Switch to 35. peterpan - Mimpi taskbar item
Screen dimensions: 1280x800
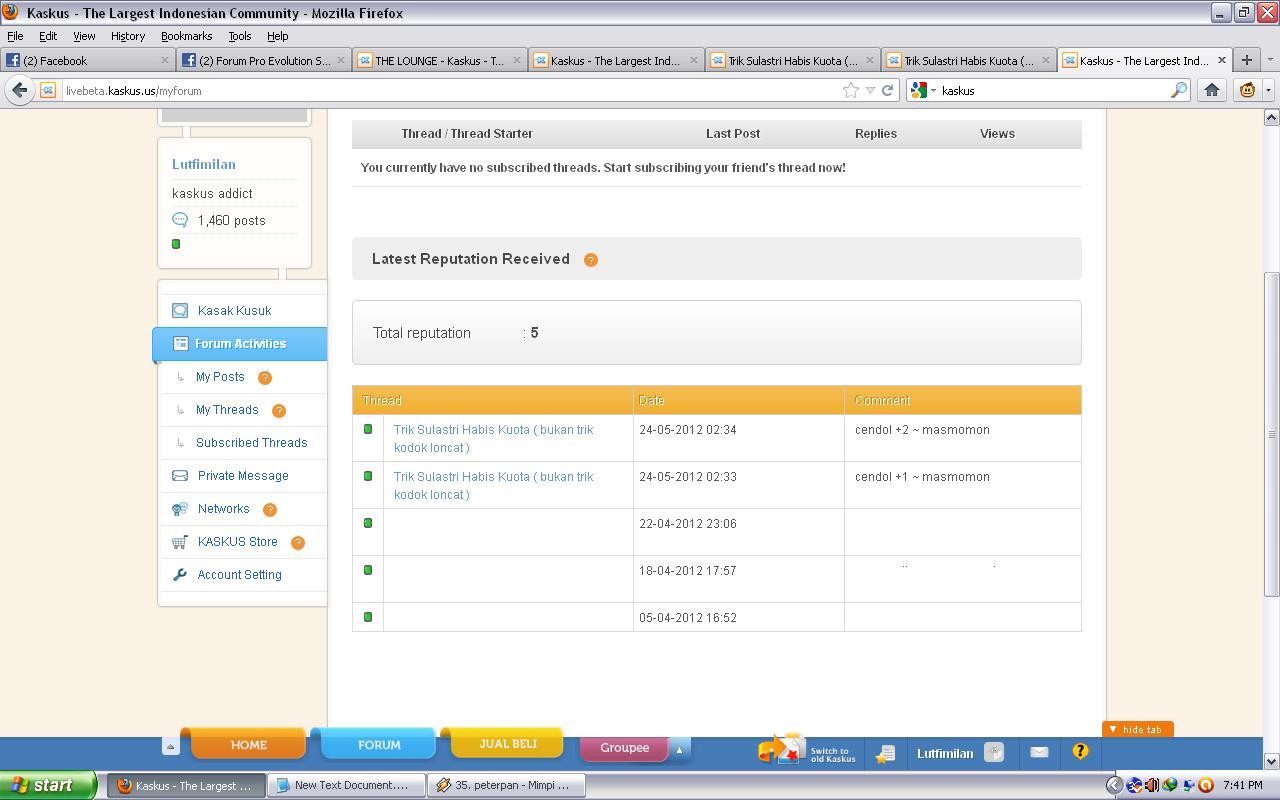pyautogui.click(x=506, y=785)
